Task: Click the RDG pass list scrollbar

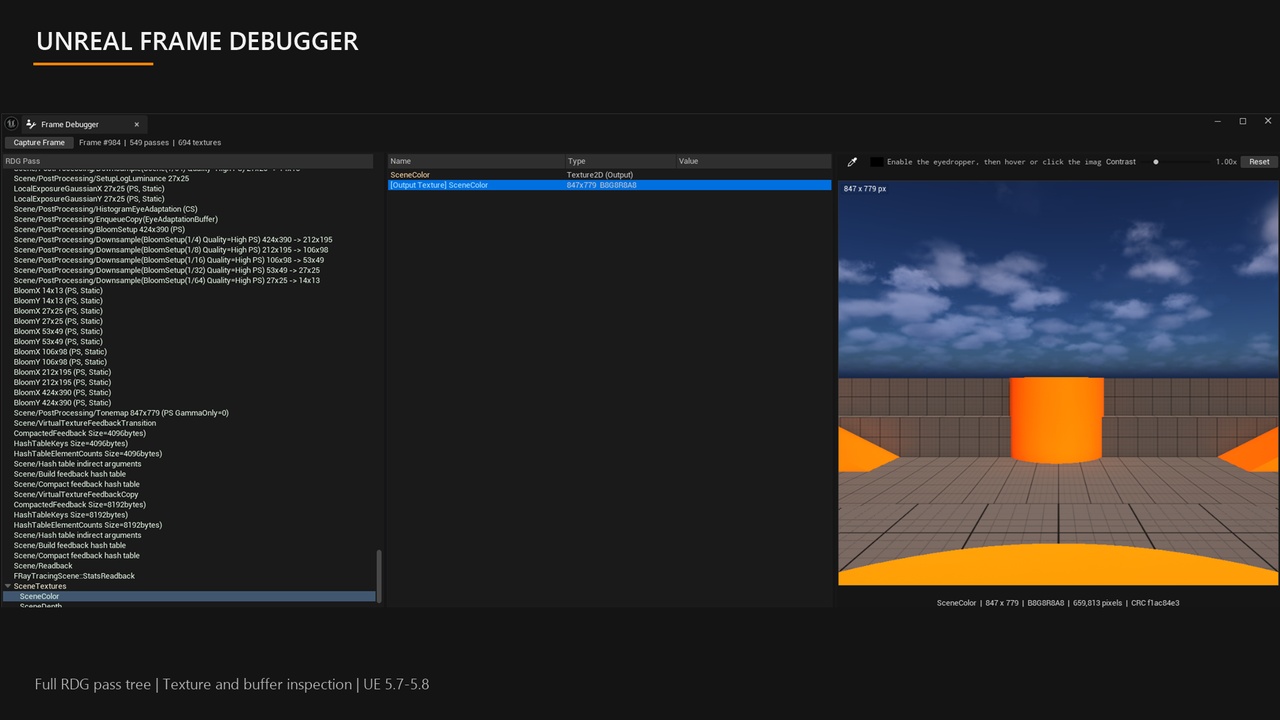Action: pos(378,576)
